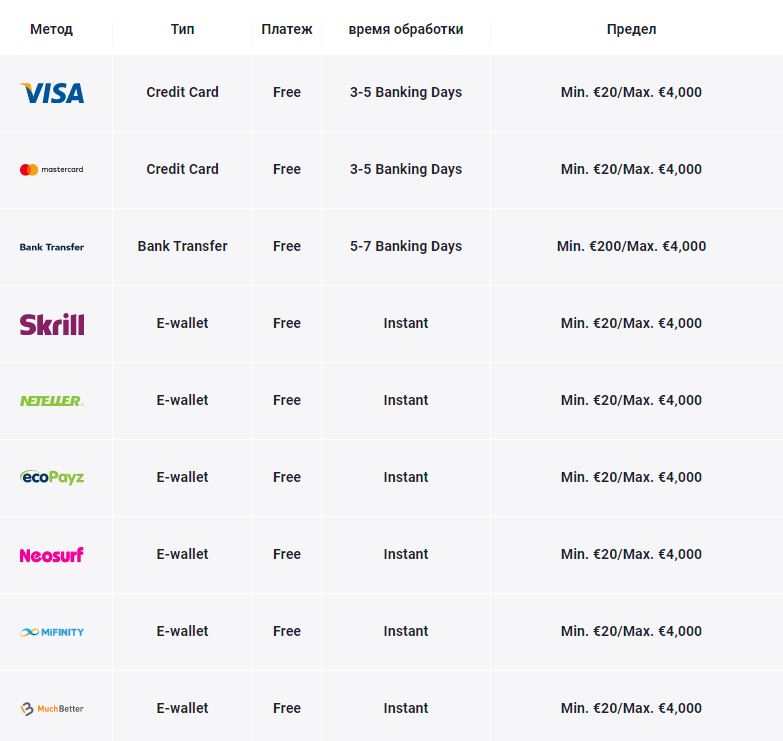783x741 pixels.
Task: Click the Метод column header
Action: click(52, 29)
